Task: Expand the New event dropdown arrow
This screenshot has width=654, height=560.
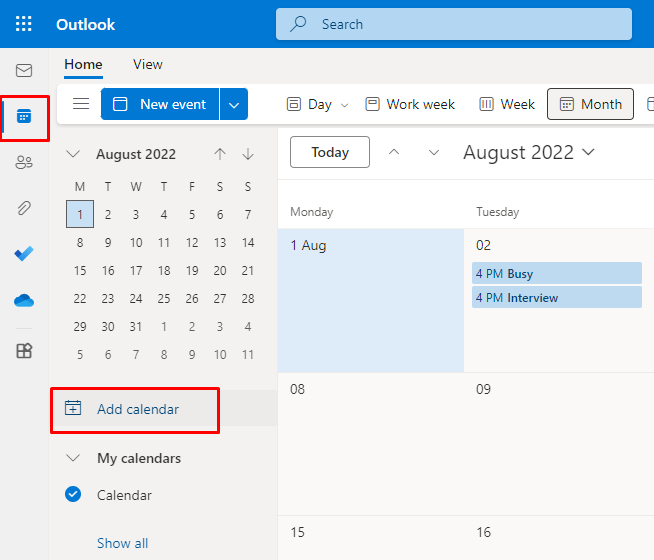Action: click(x=234, y=104)
